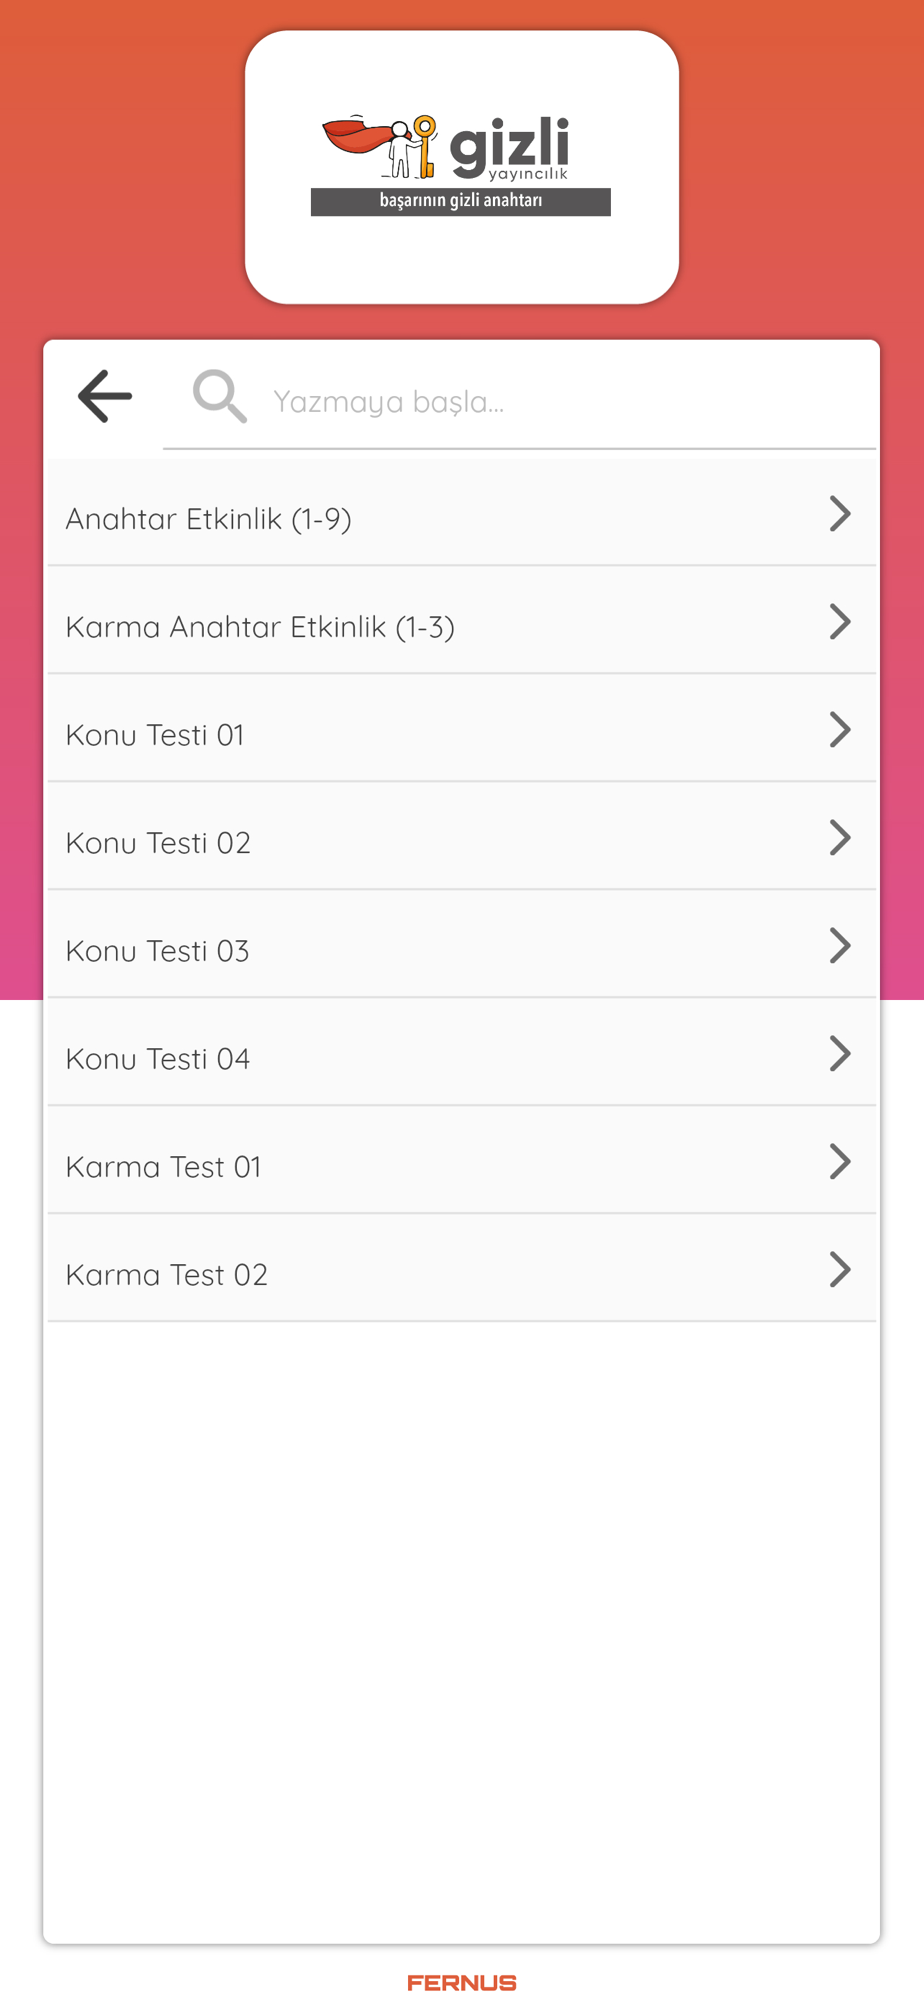Tap the arrow on Konu Testi 01
This screenshot has width=924, height=2000.
pos(840,730)
